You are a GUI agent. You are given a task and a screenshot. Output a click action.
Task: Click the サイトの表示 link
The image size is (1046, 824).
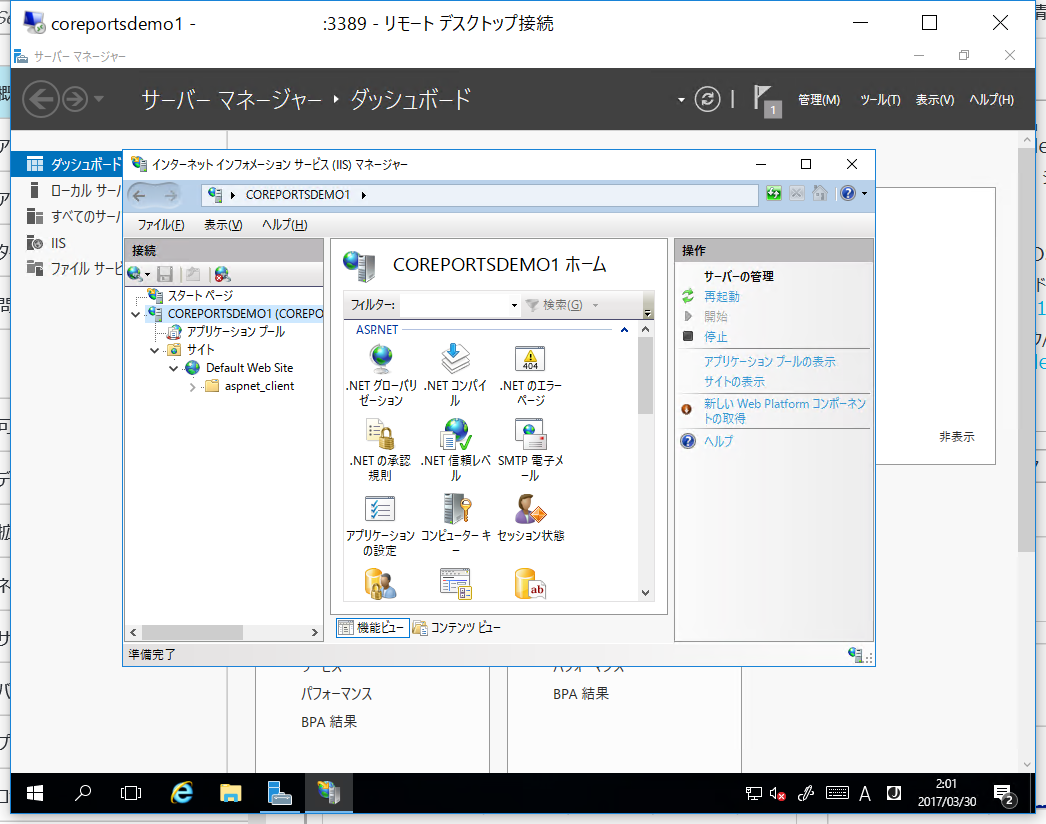pos(734,382)
